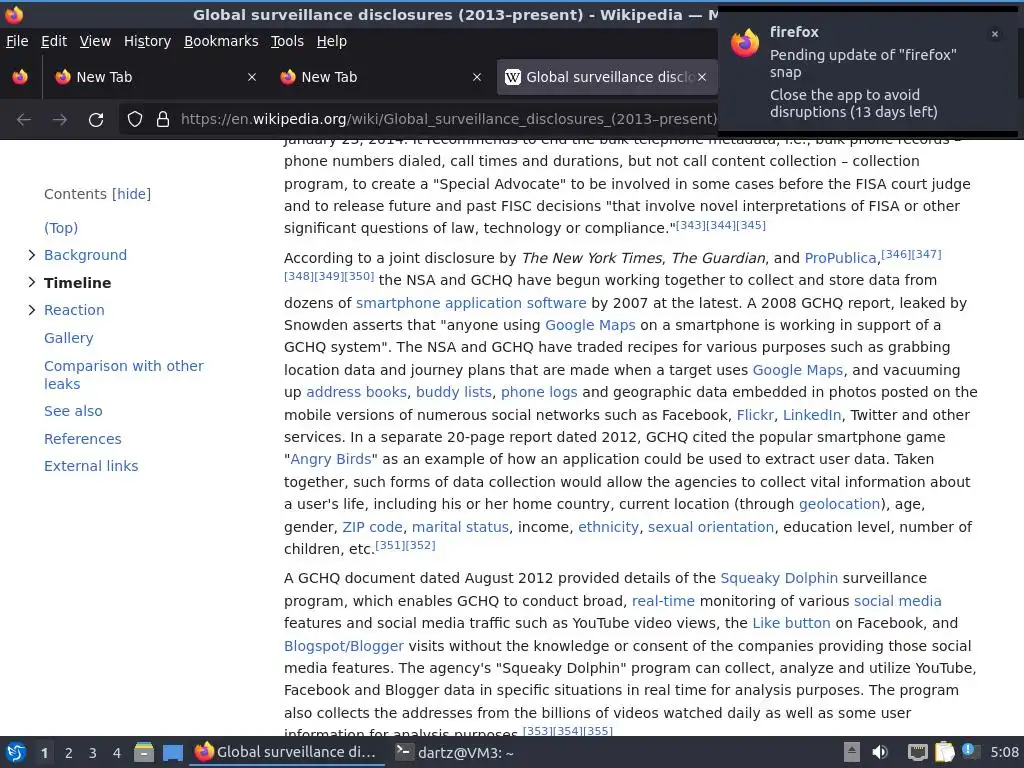Open the History menu

click(x=148, y=41)
